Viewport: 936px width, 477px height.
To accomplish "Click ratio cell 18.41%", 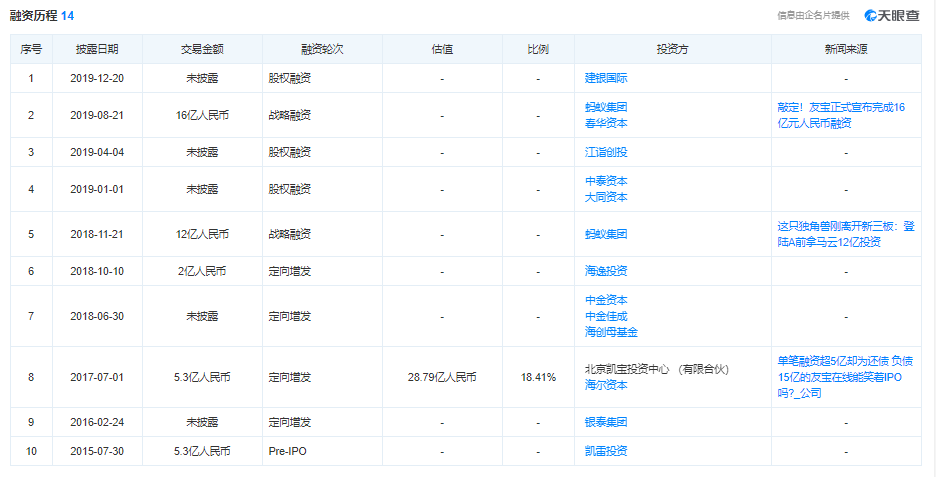I will click(538, 377).
